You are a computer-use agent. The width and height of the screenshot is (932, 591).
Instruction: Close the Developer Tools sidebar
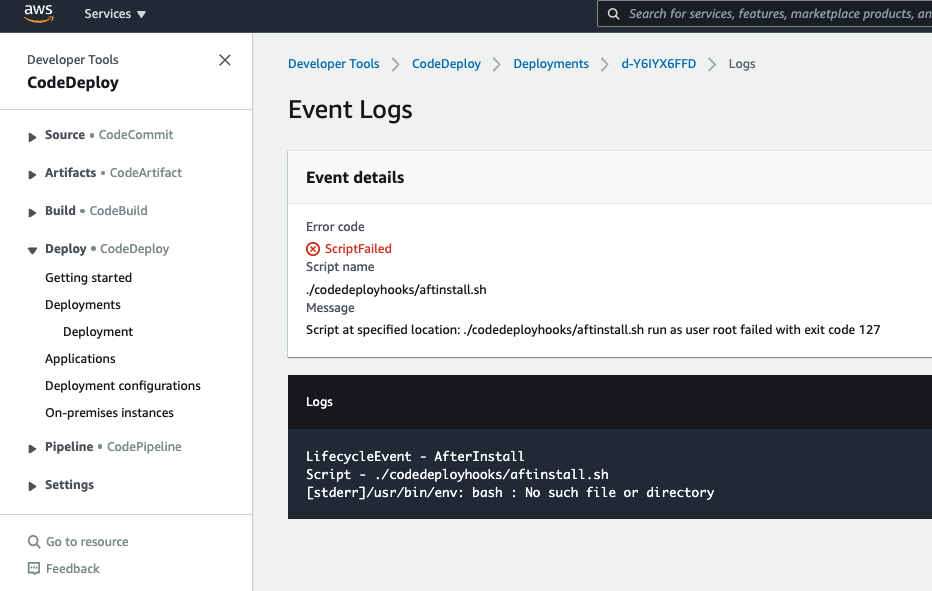tap(225, 60)
